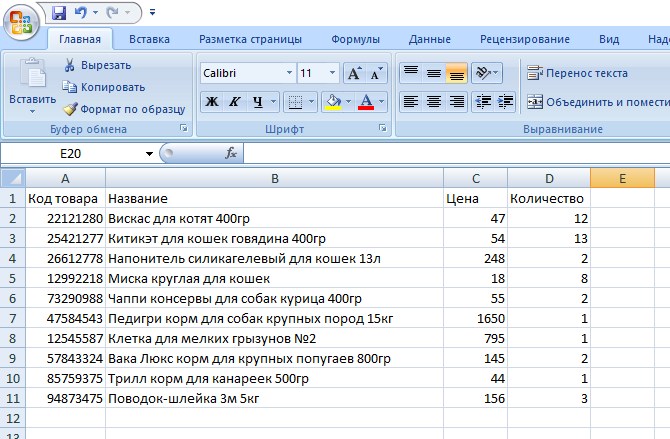Viewport: 670px width, 439px height.
Task: Undo the last action
Action: [80, 13]
